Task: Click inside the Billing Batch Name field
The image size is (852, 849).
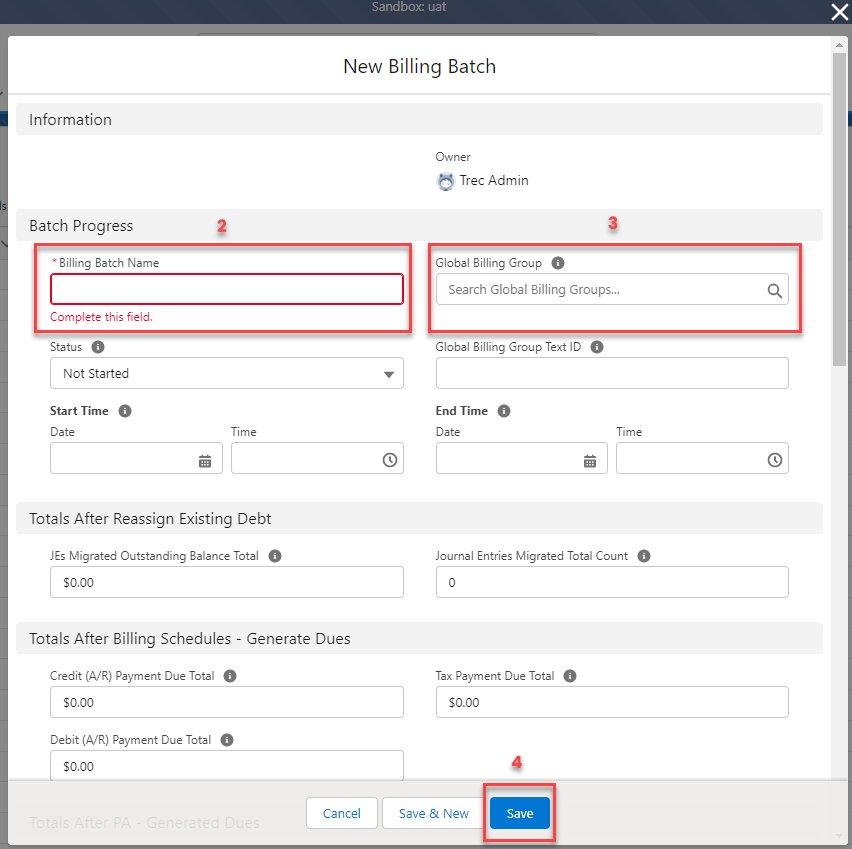Action: (226, 289)
